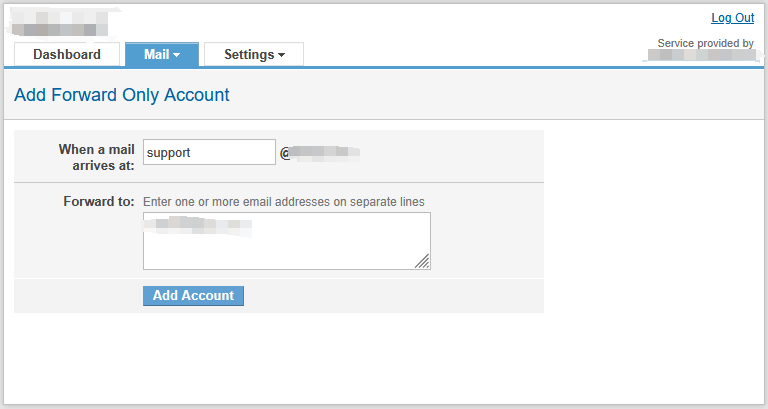Click the 'Add Forward Only Account' heading
This screenshot has height=409, width=768.
click(121, 95)
